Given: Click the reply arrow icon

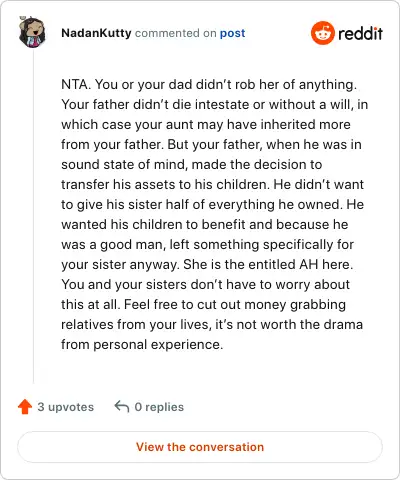Looking at the screenshot, I should coord(122,407).
